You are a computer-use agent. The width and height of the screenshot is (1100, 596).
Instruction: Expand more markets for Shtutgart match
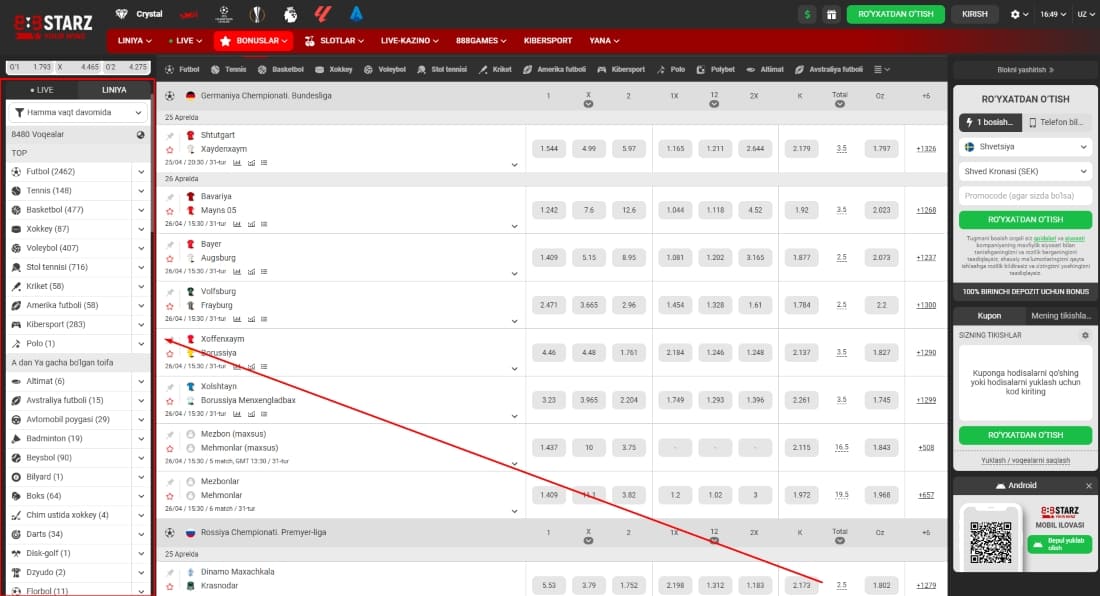pos(514,165)
